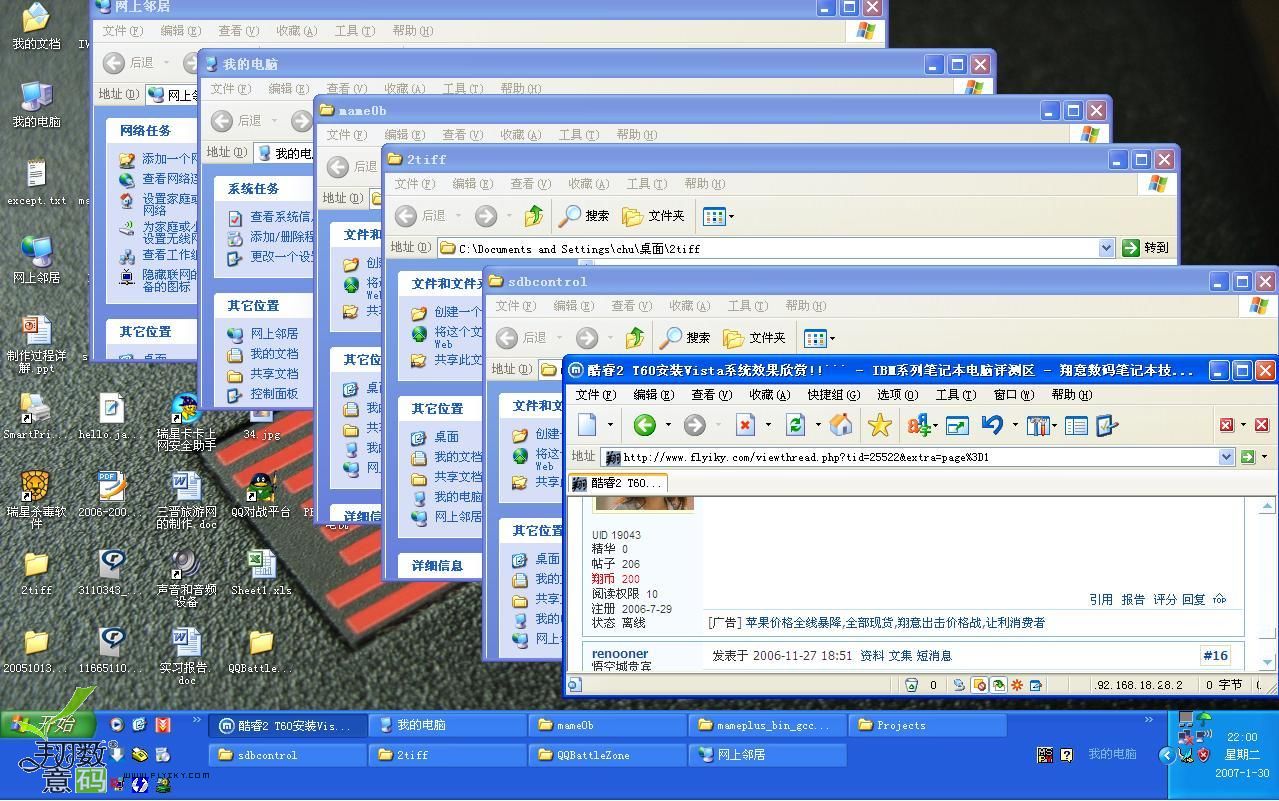Click the font size icon in Maxthon toolbar
Viewport: 1279px width, 801px height.
pos(917,425)
